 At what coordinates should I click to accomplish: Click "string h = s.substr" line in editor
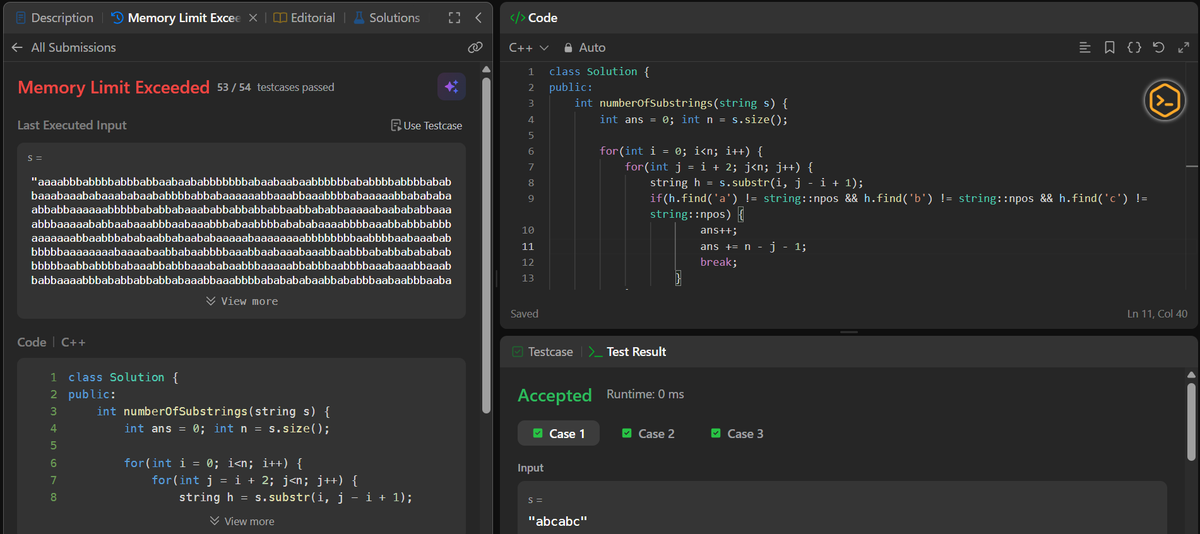756,182
